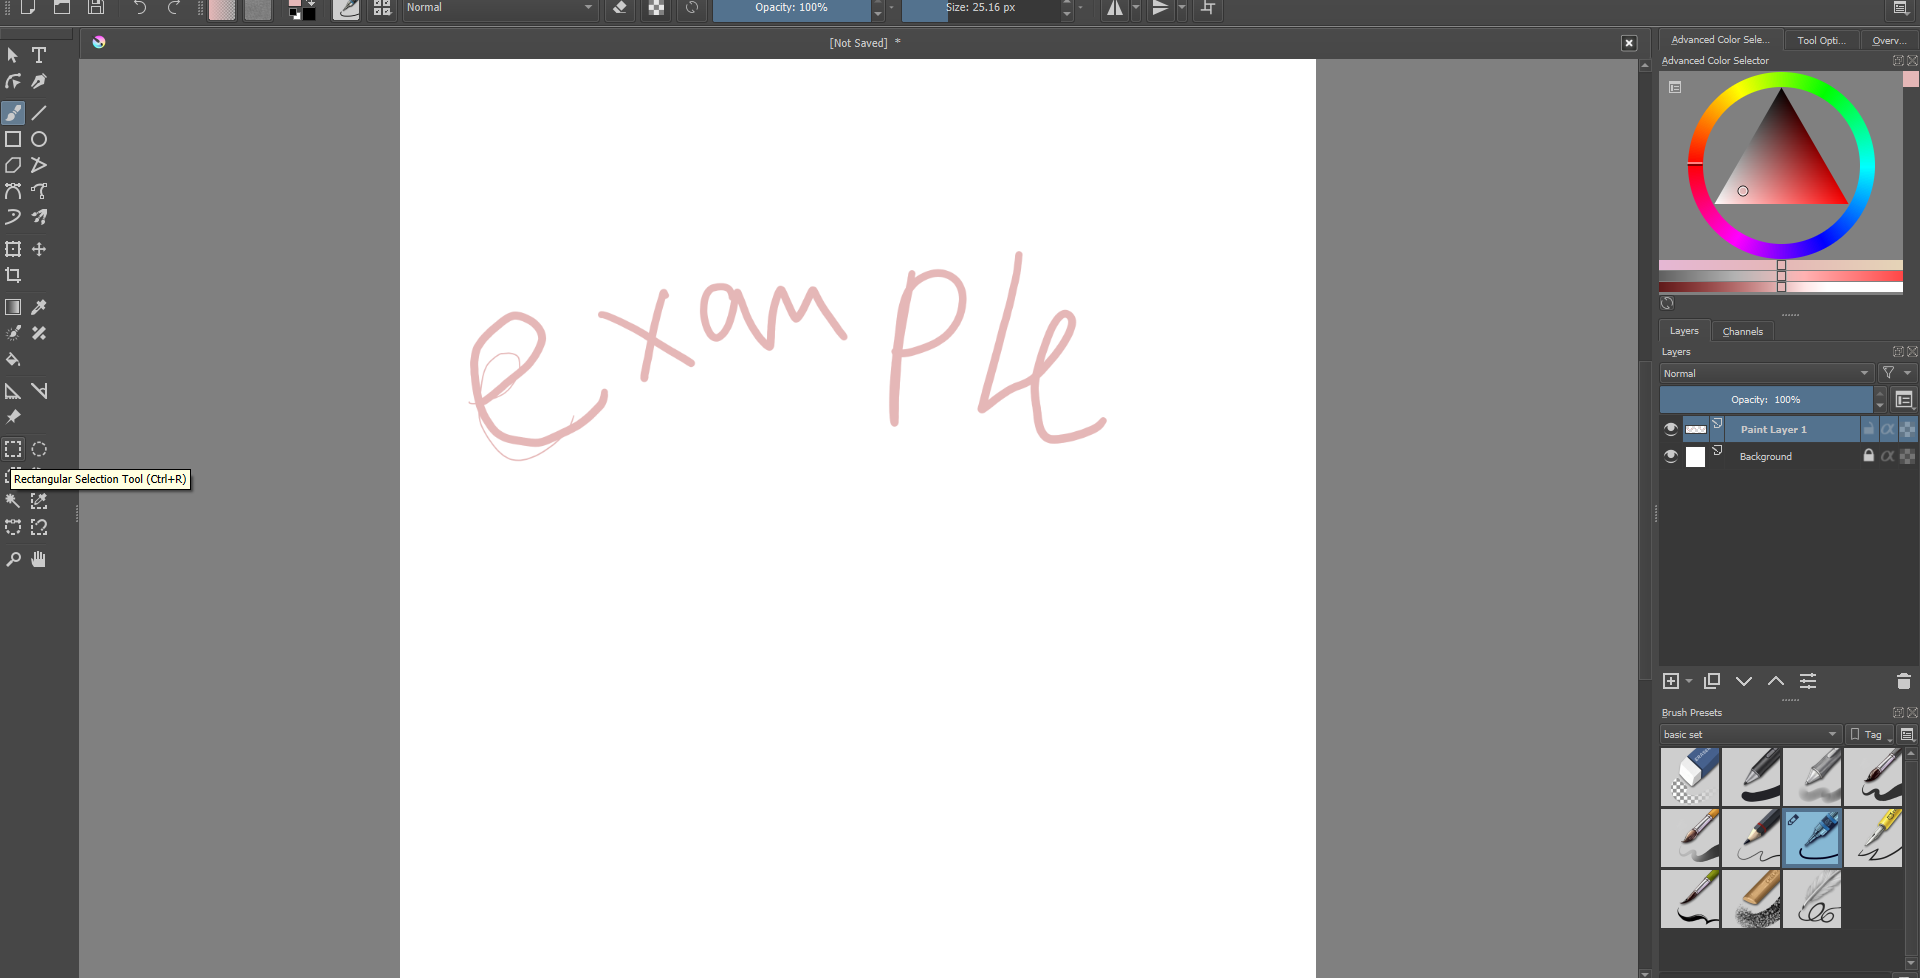
Task: Hide the Paint Layer 1 layer
Action: (x=1670, y=429)
